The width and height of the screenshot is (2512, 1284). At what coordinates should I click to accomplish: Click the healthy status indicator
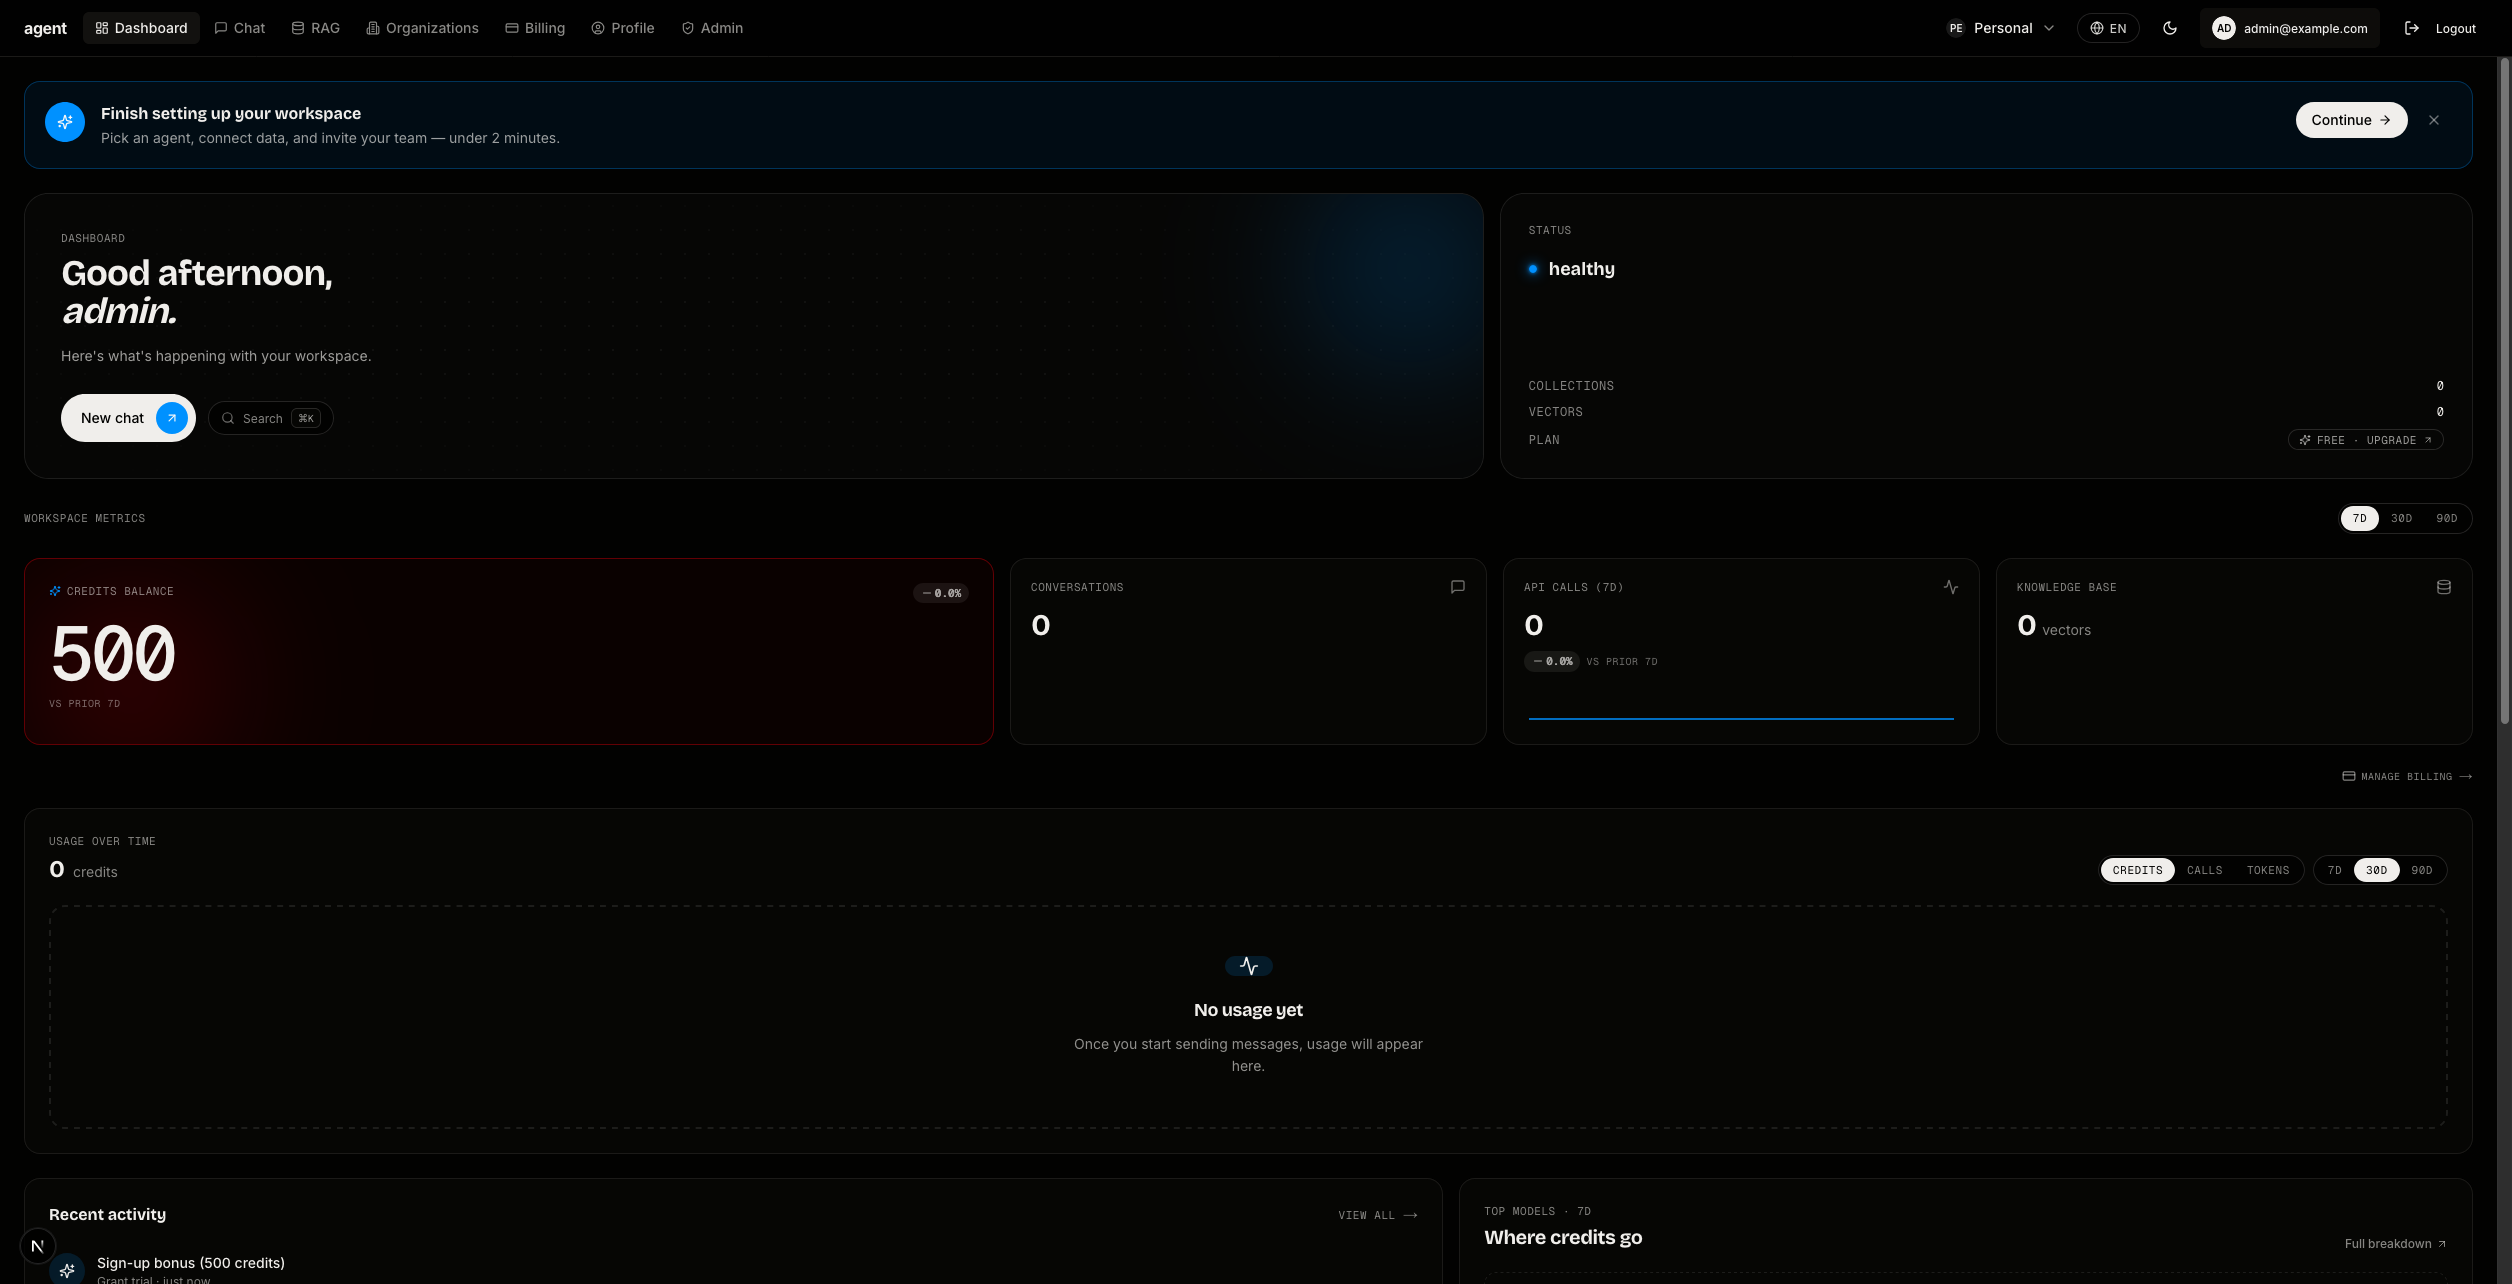coord(1571,269)
